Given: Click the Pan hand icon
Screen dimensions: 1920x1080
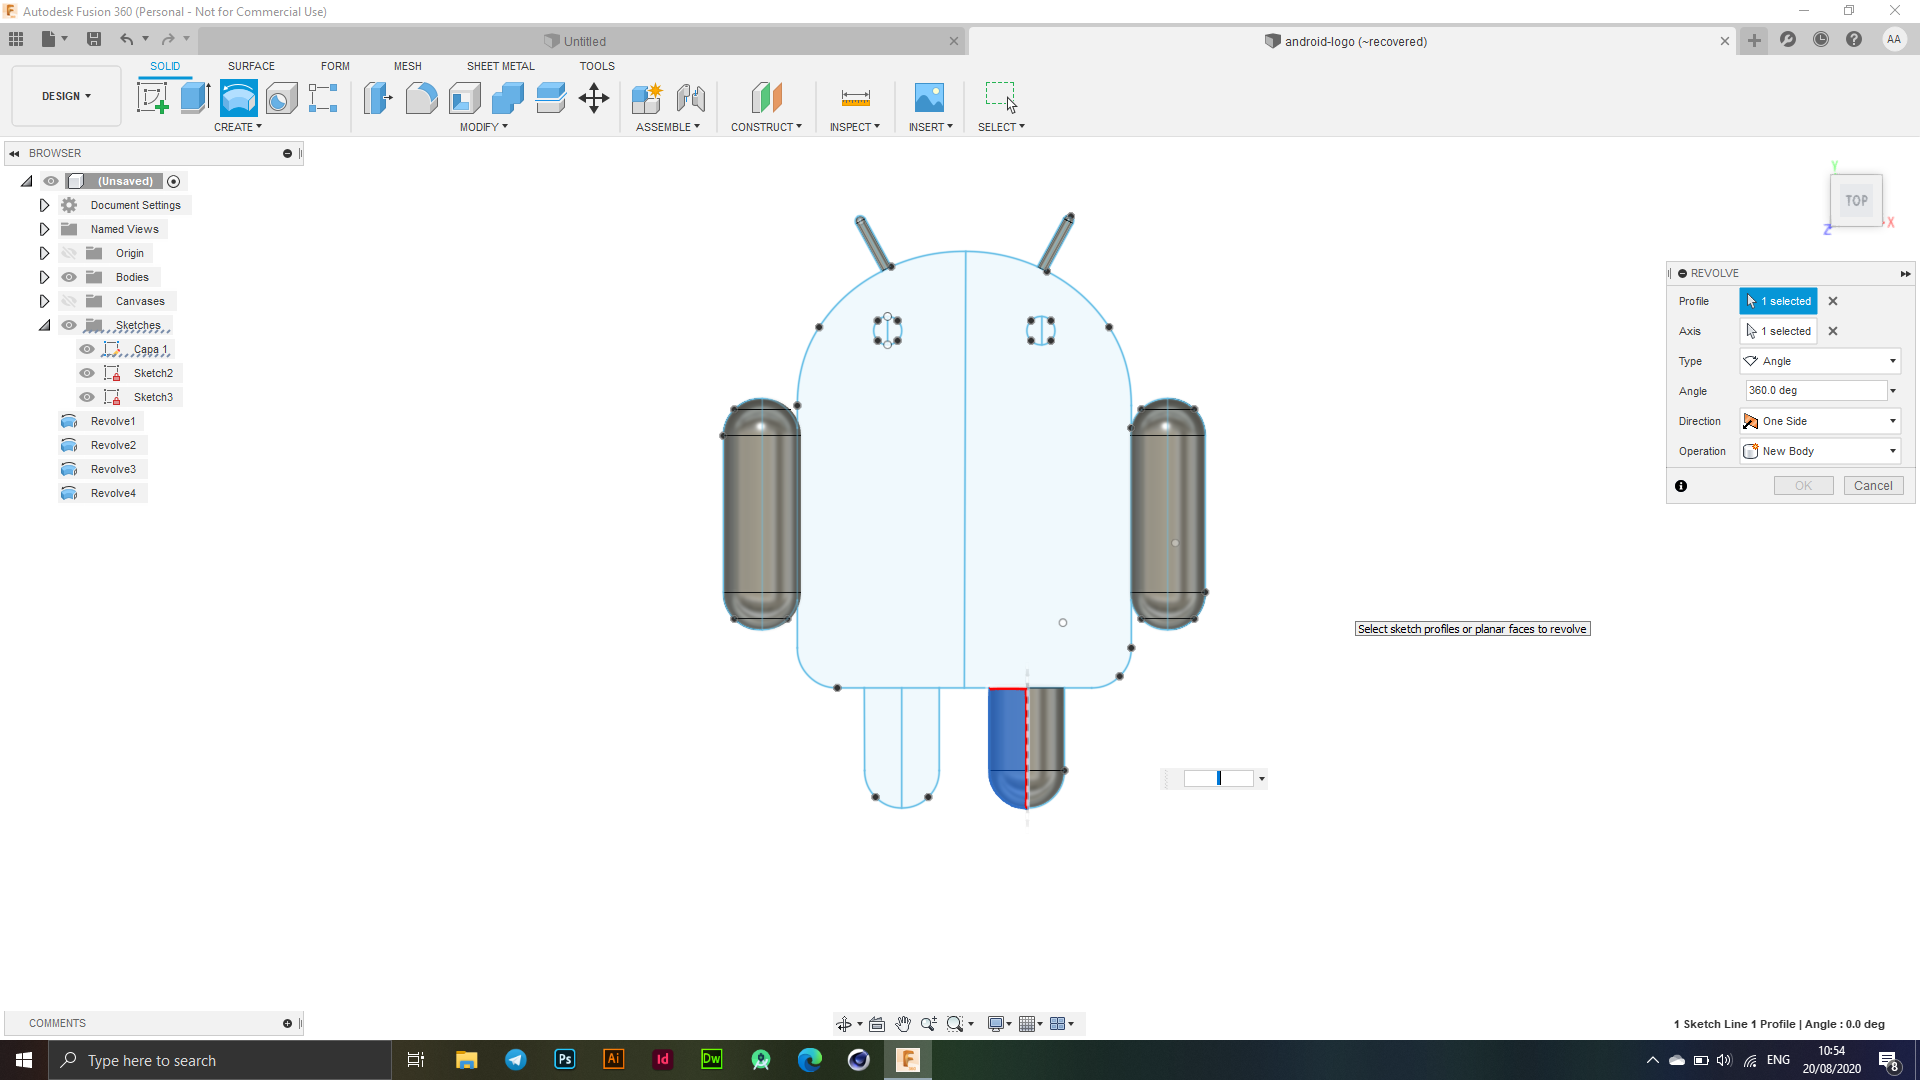Looking at the screenshot, I should (x=903, y=1024).
